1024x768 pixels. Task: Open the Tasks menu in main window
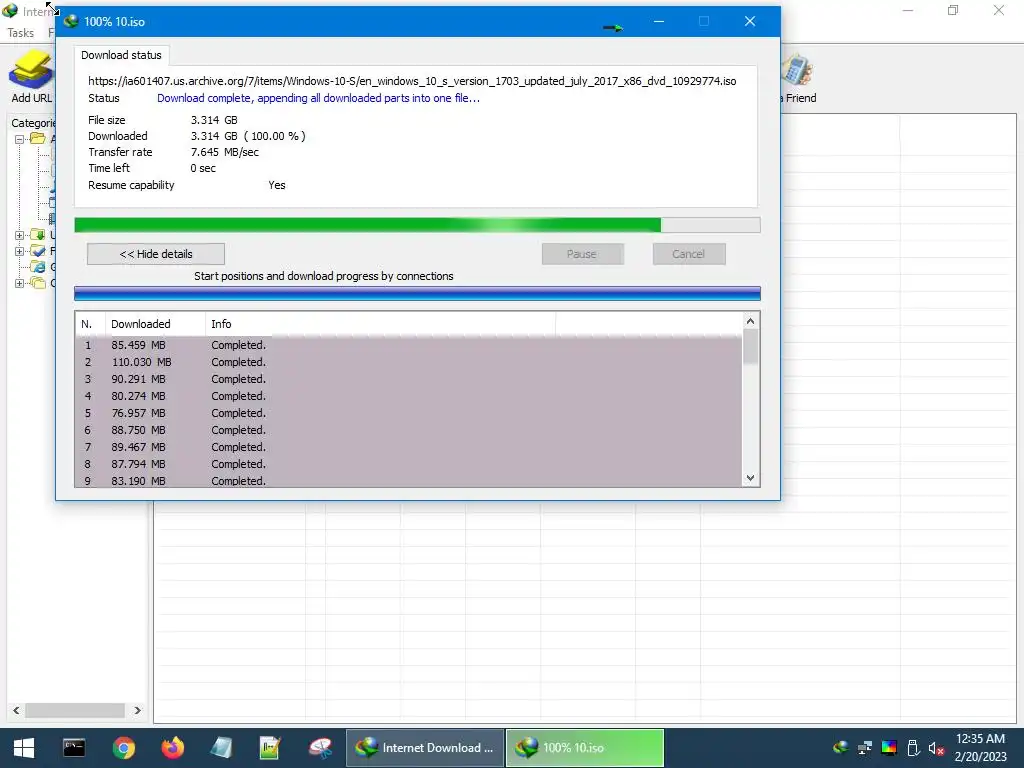point(20,33)
